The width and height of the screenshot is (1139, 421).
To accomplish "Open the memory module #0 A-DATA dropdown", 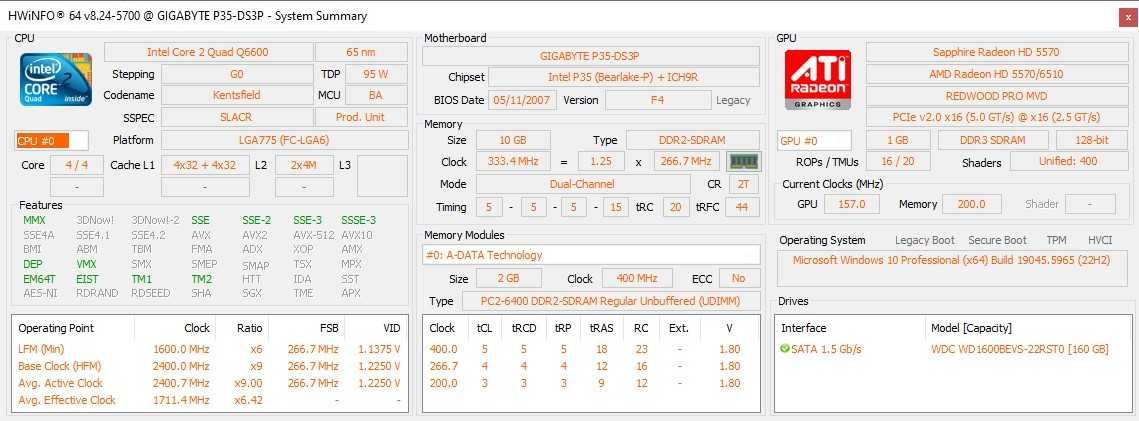I will tap(591, 255).
